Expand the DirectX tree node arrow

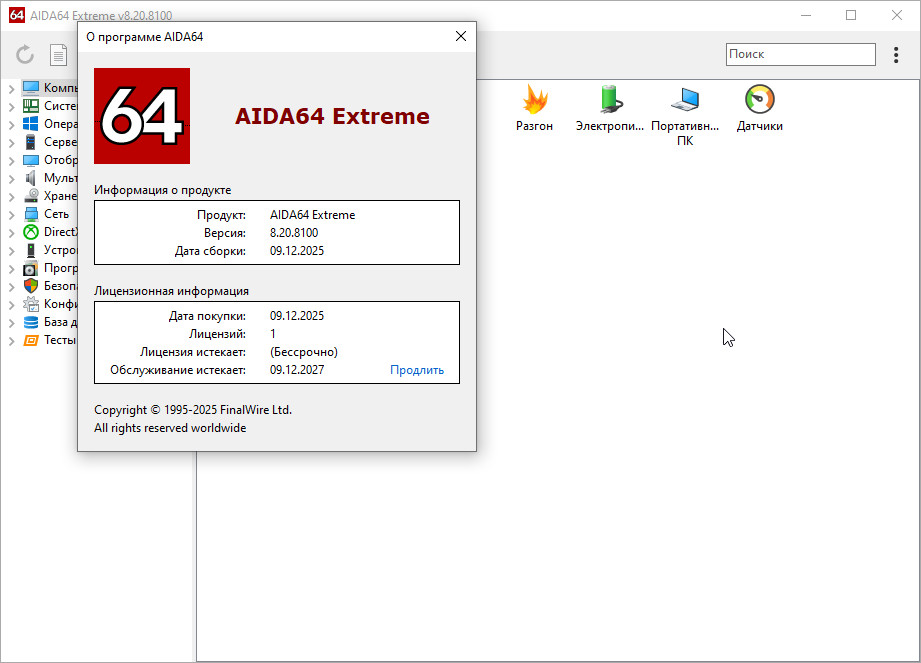click(x=11, y=232)
